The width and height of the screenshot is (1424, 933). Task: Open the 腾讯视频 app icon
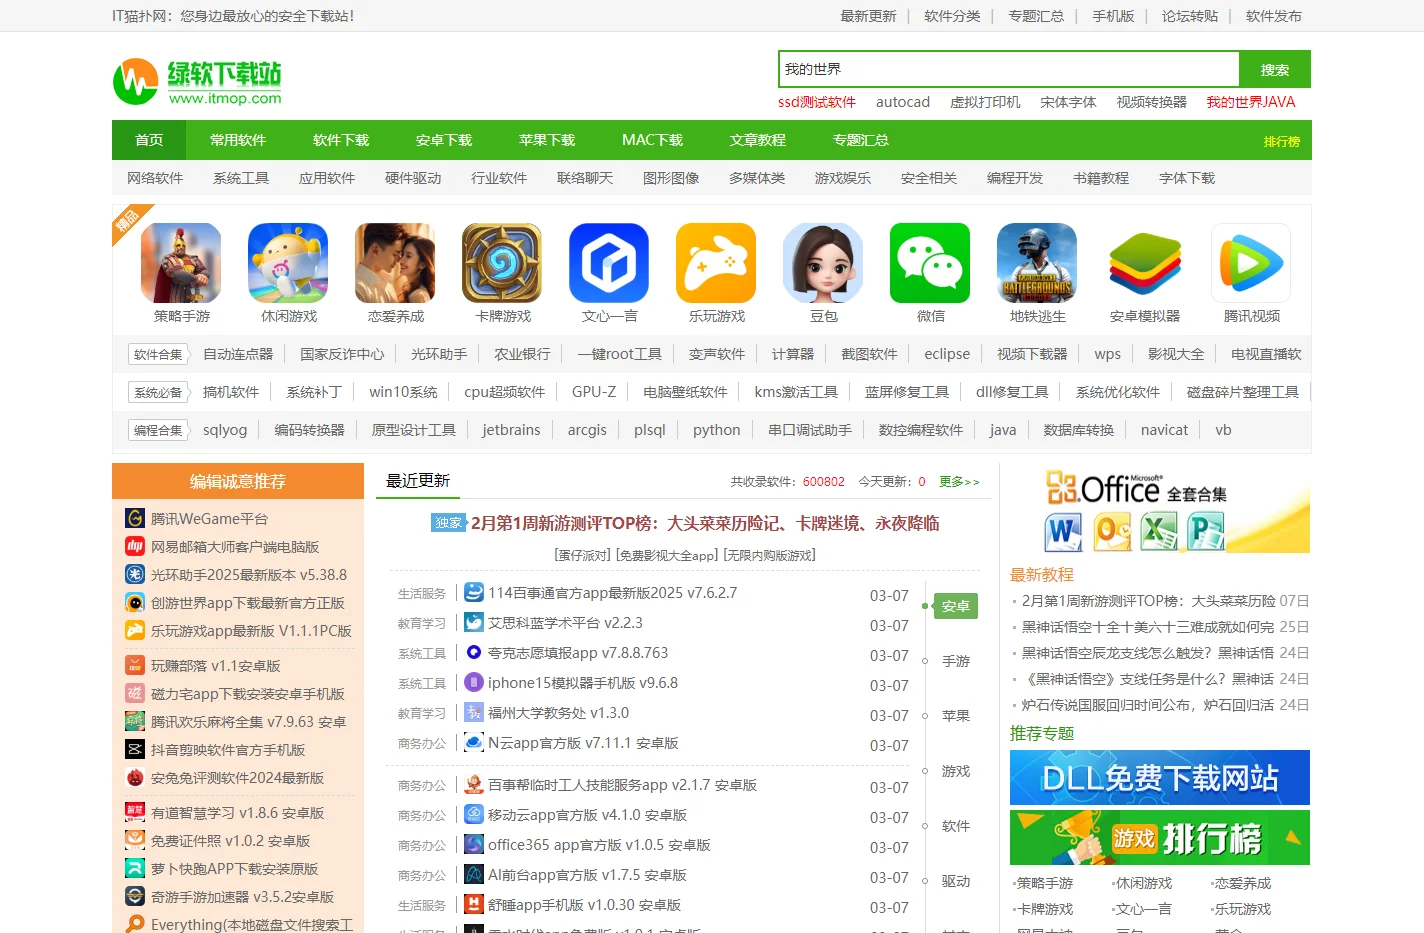[1251, 263]
